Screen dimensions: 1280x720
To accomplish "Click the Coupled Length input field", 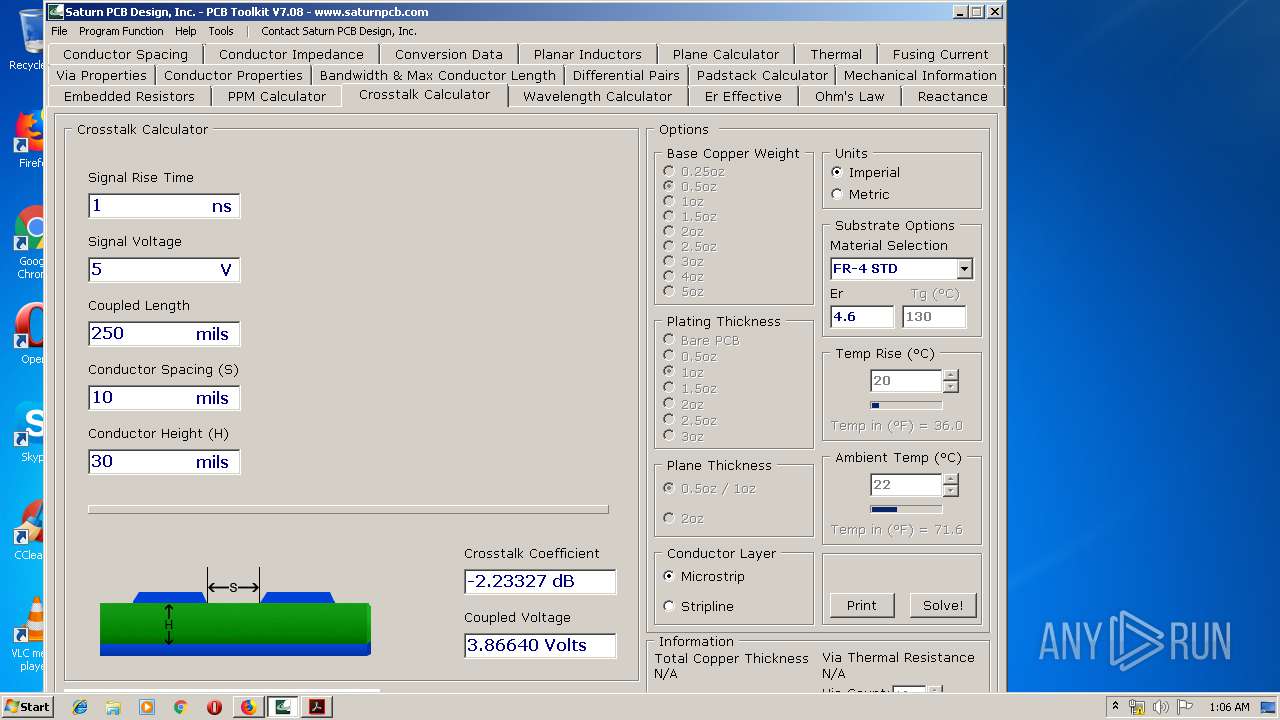I will [x=164, y=334].
